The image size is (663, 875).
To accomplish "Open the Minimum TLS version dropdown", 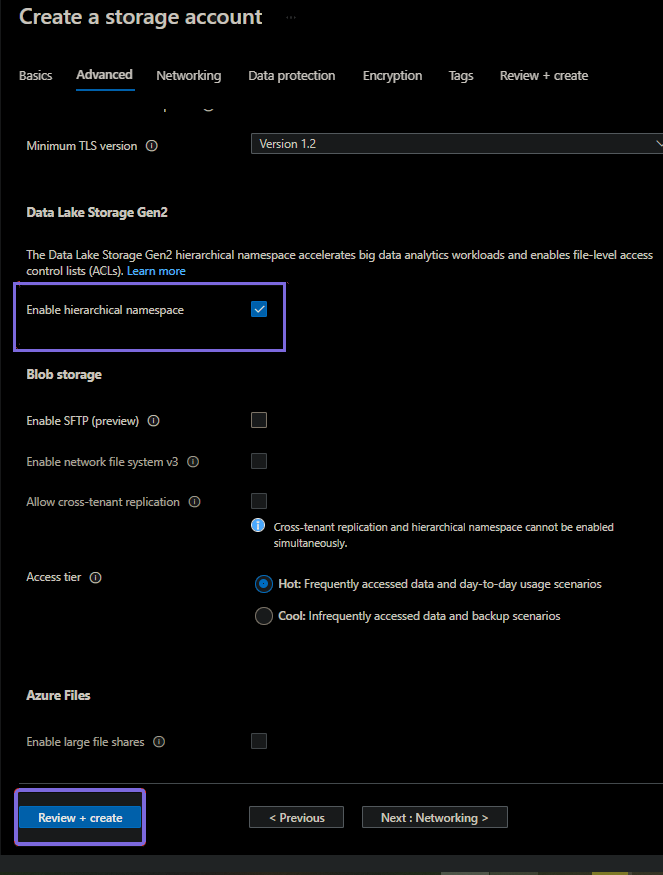I will 456,144.
